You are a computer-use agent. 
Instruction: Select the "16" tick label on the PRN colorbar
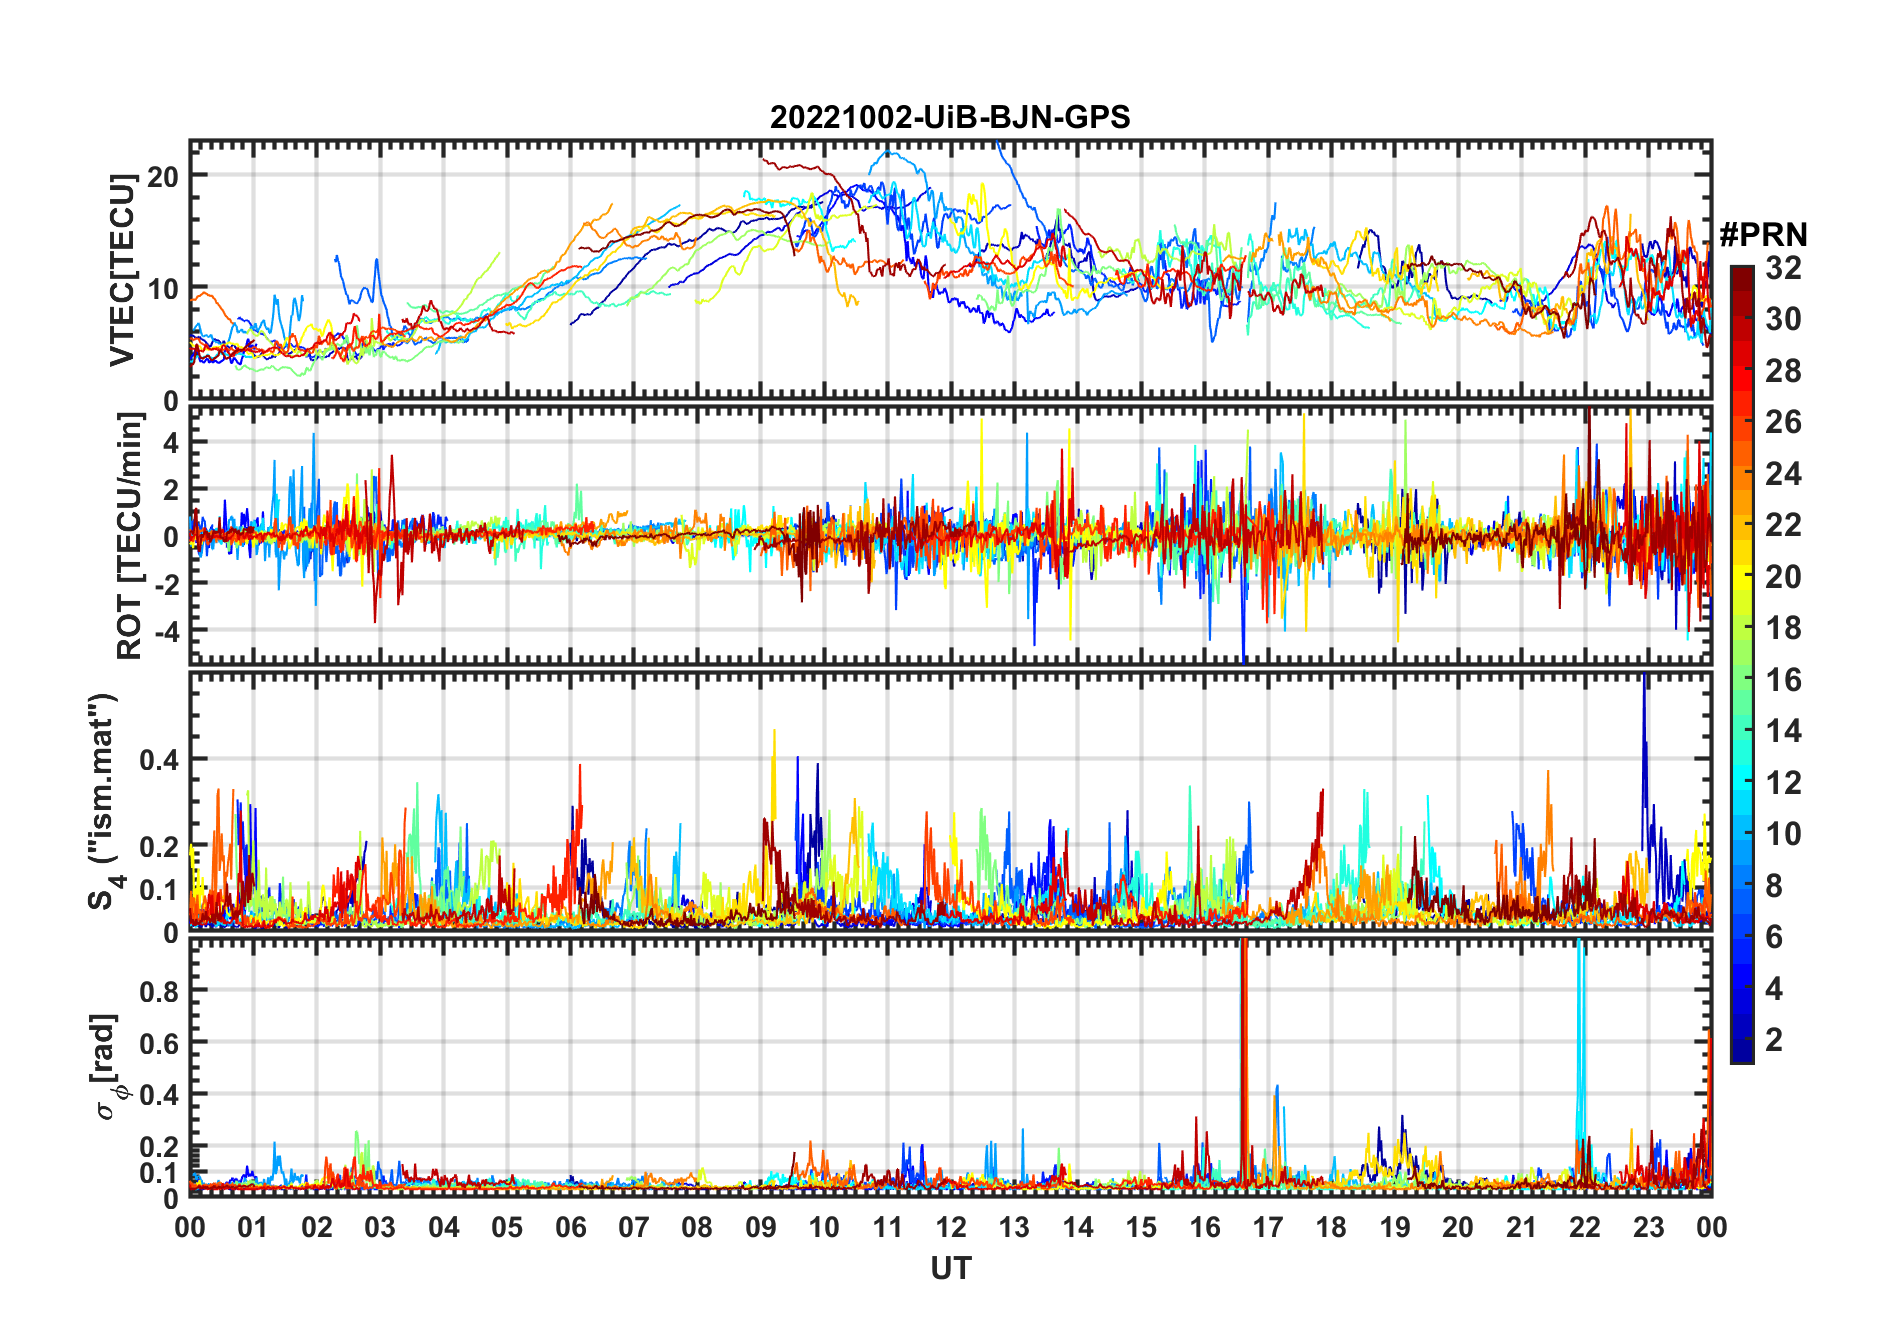pos(1783,680)
